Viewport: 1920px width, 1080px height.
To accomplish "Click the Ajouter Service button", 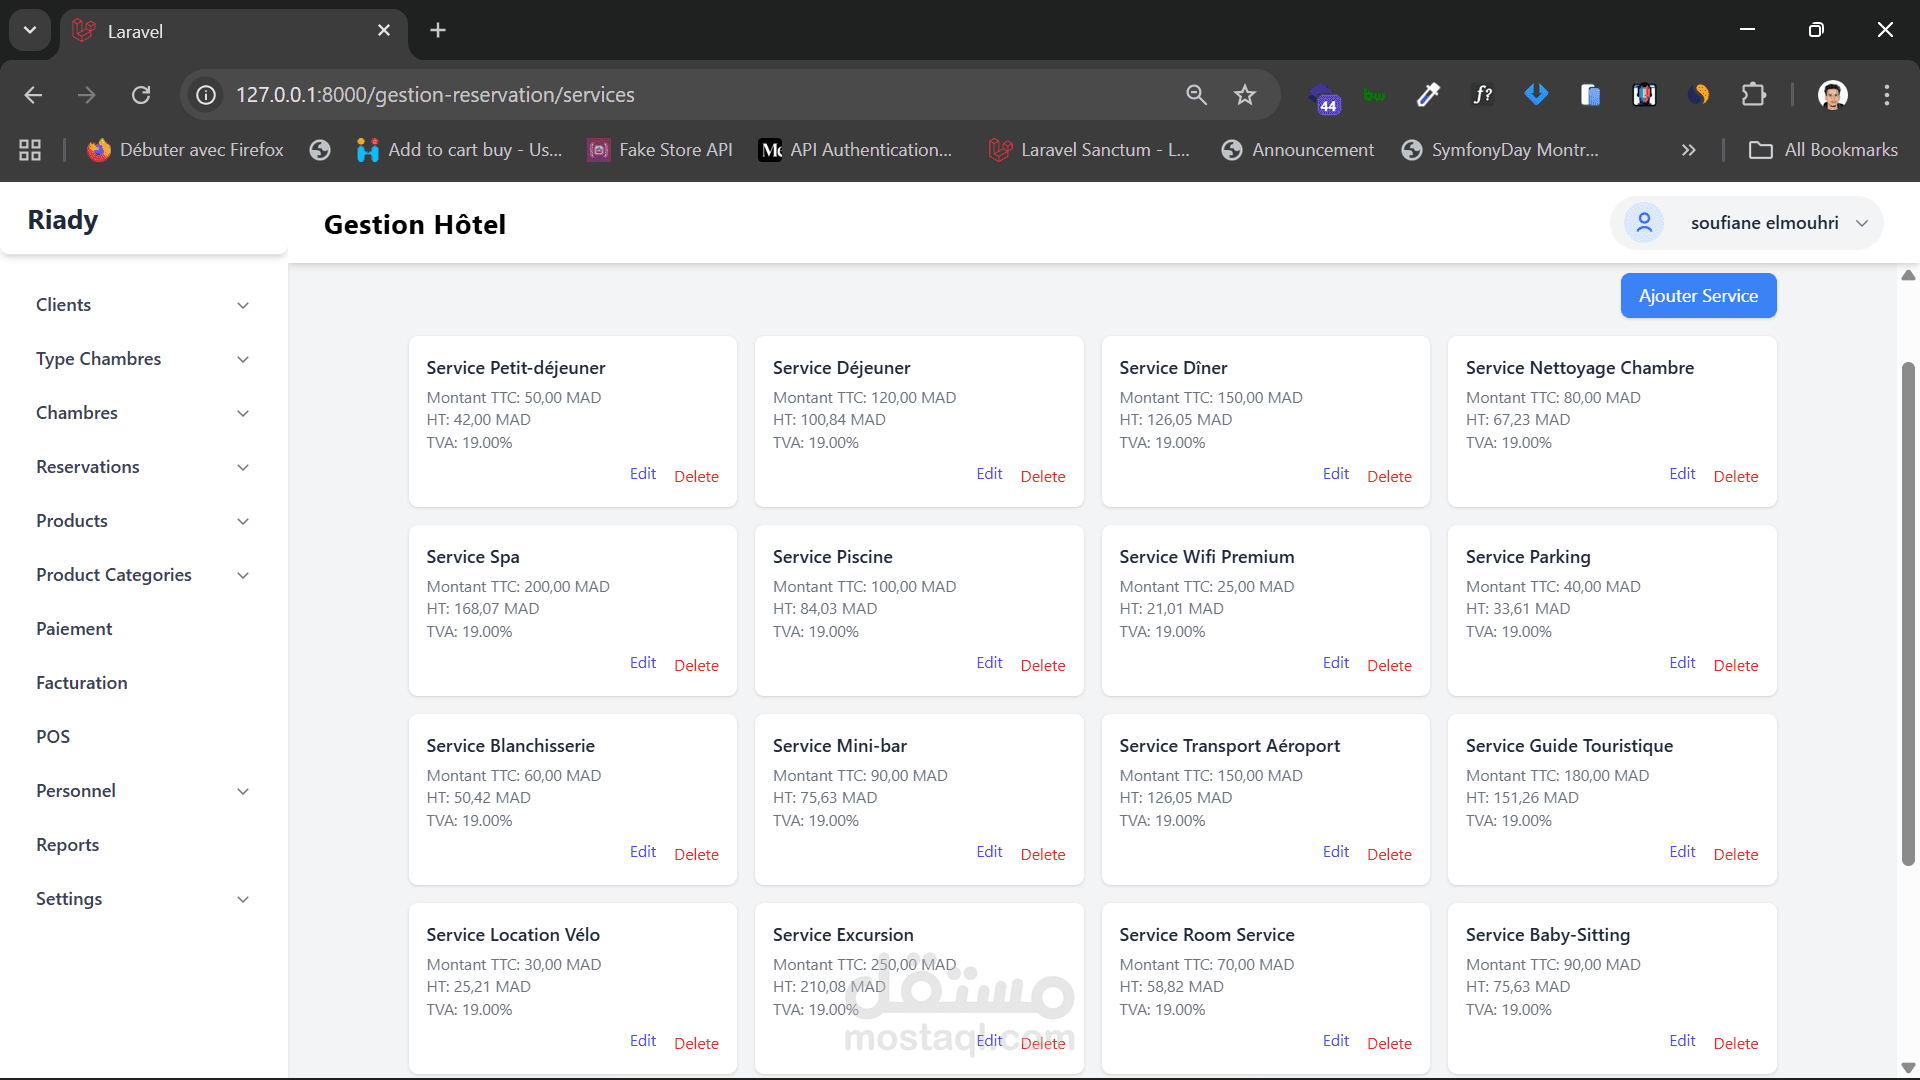I will (1697, 296).
